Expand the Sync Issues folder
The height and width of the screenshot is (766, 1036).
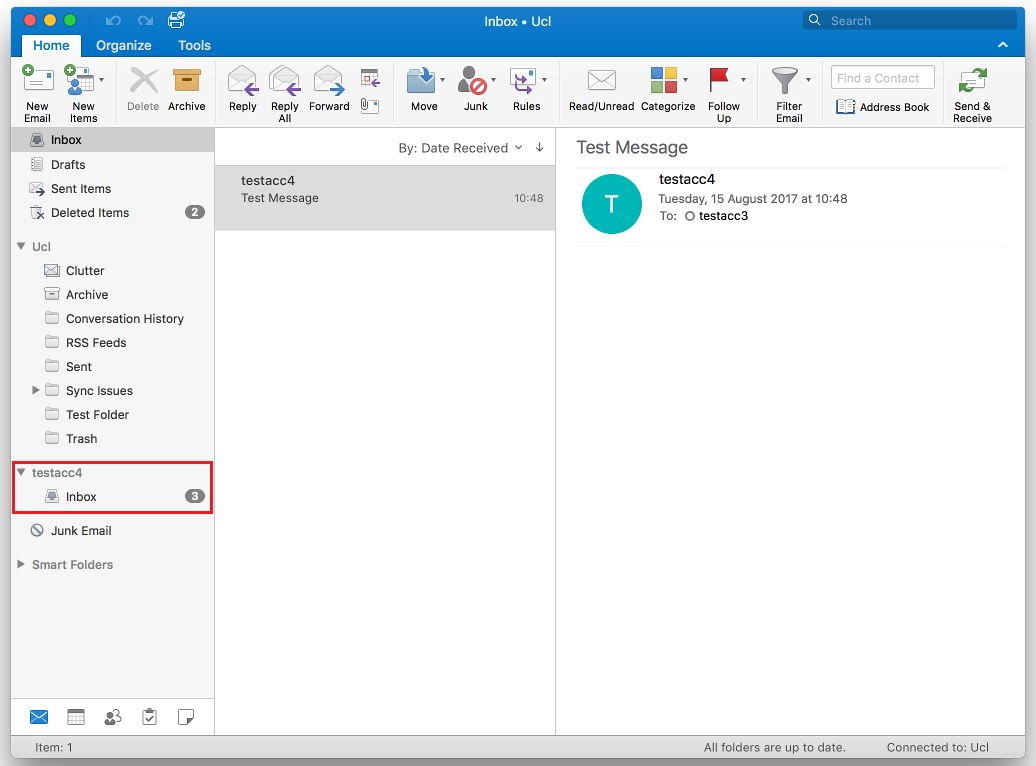pos(36,390)
